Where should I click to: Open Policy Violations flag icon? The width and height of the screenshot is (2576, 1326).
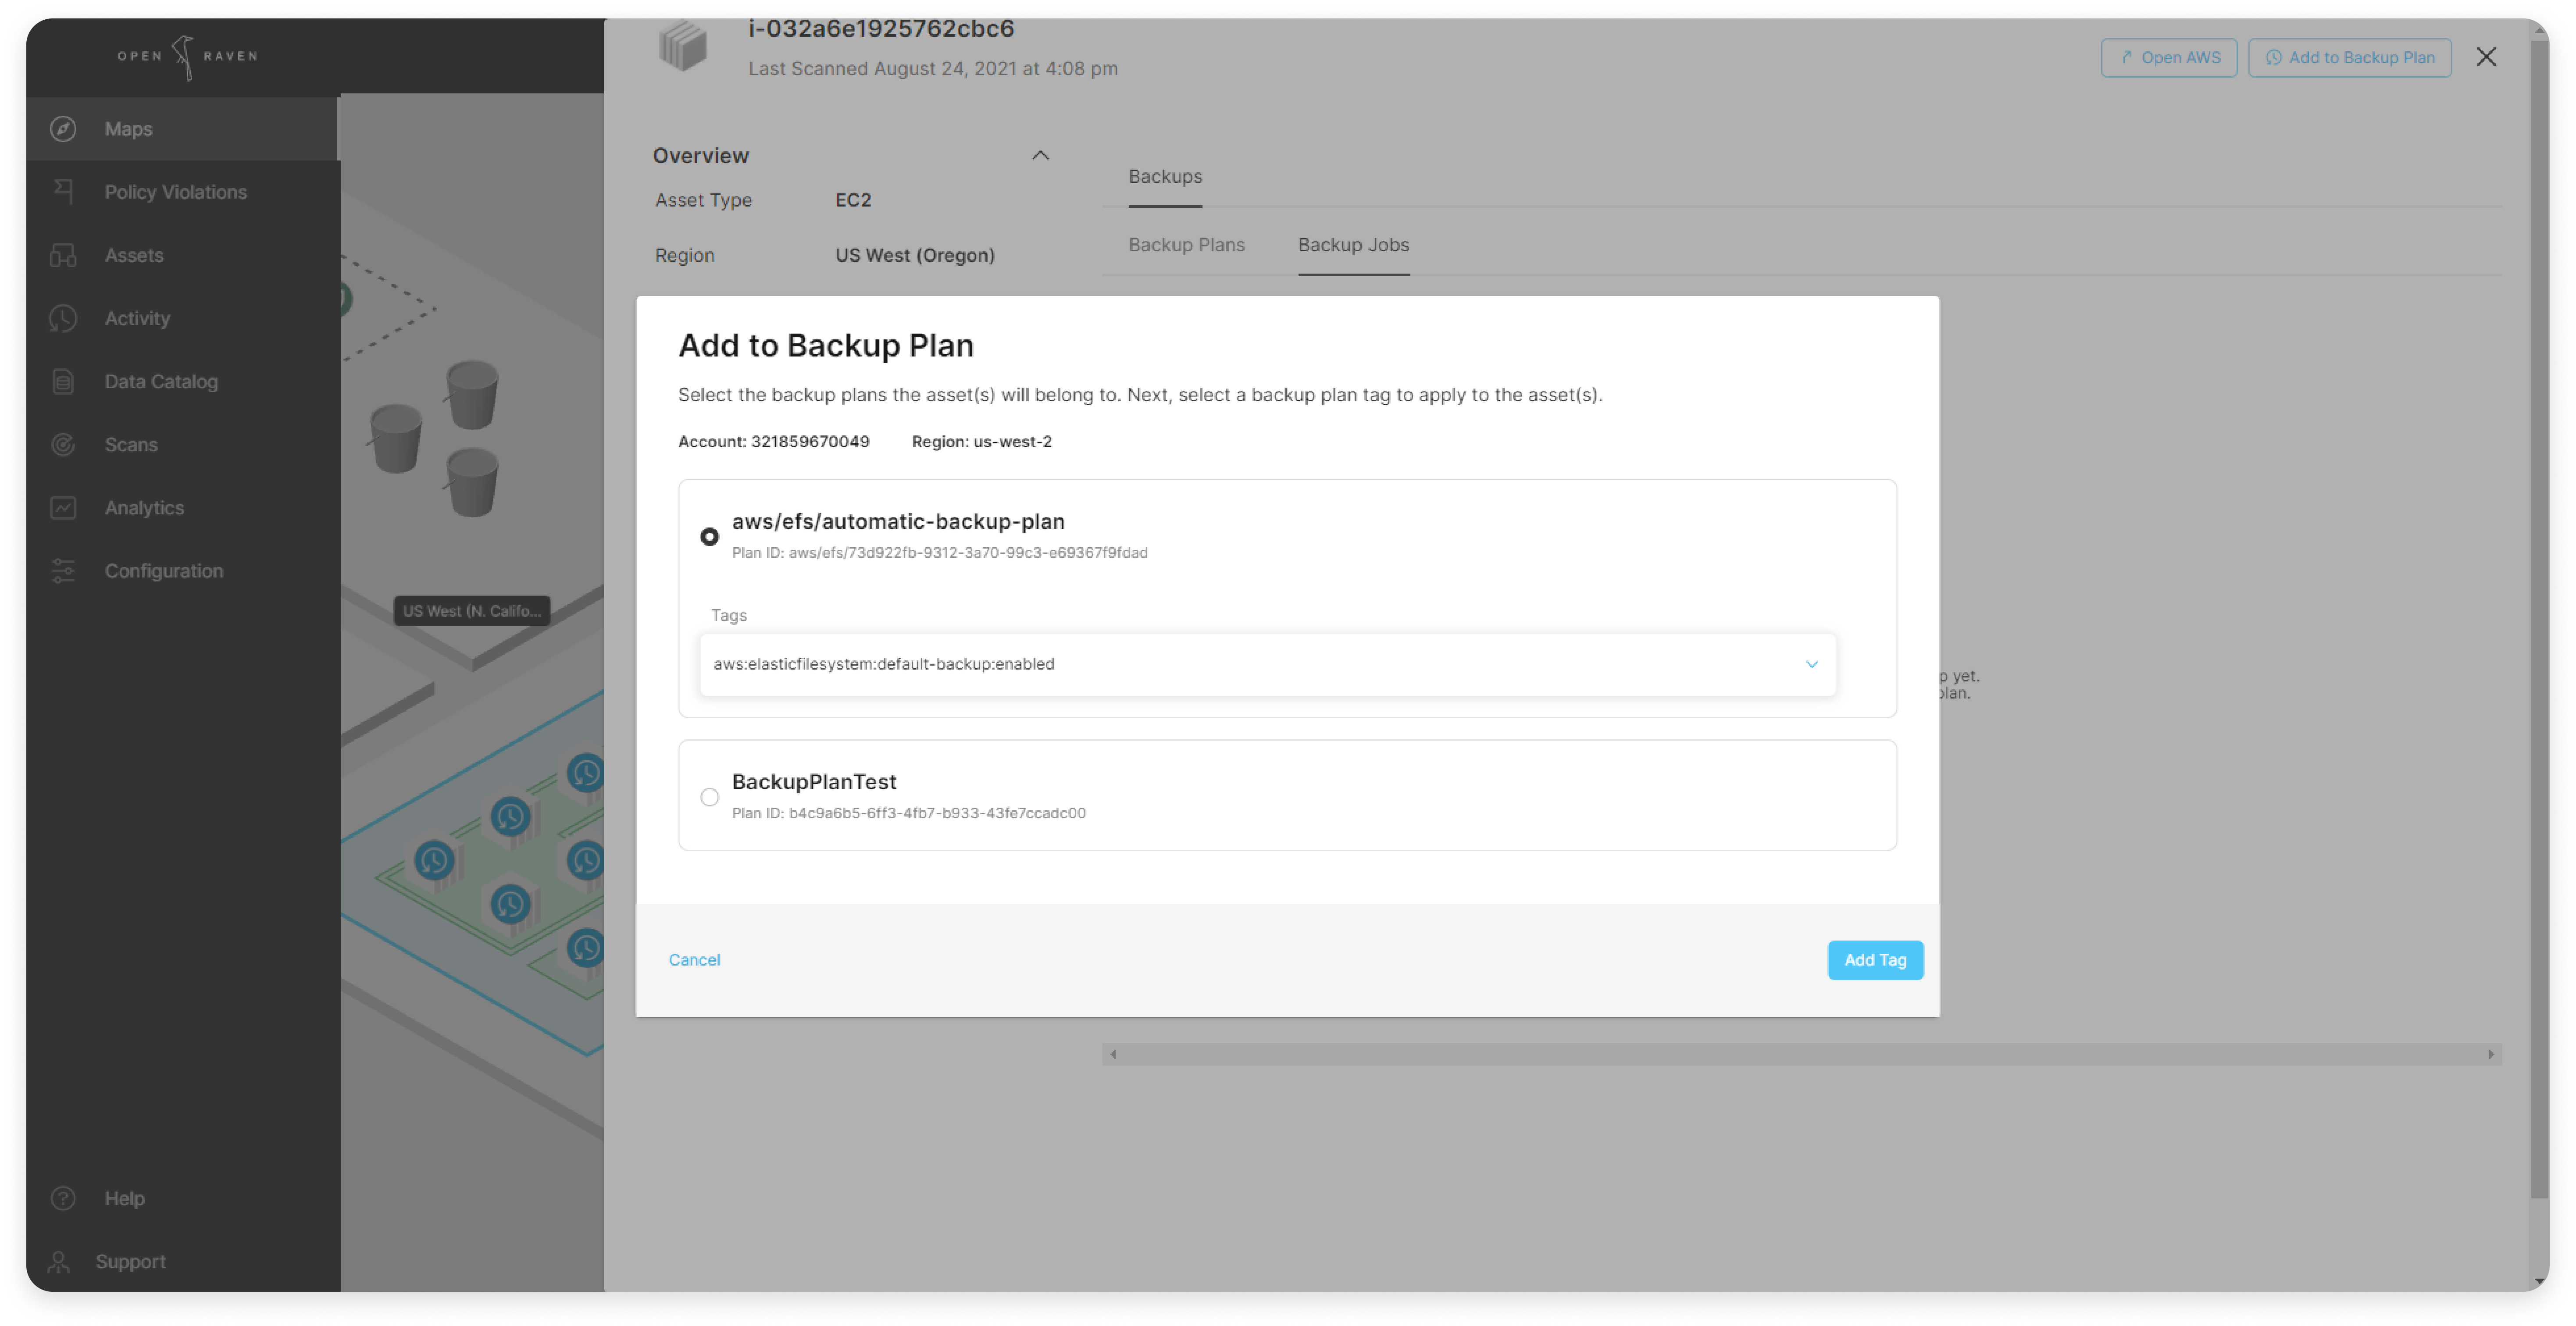63,191
